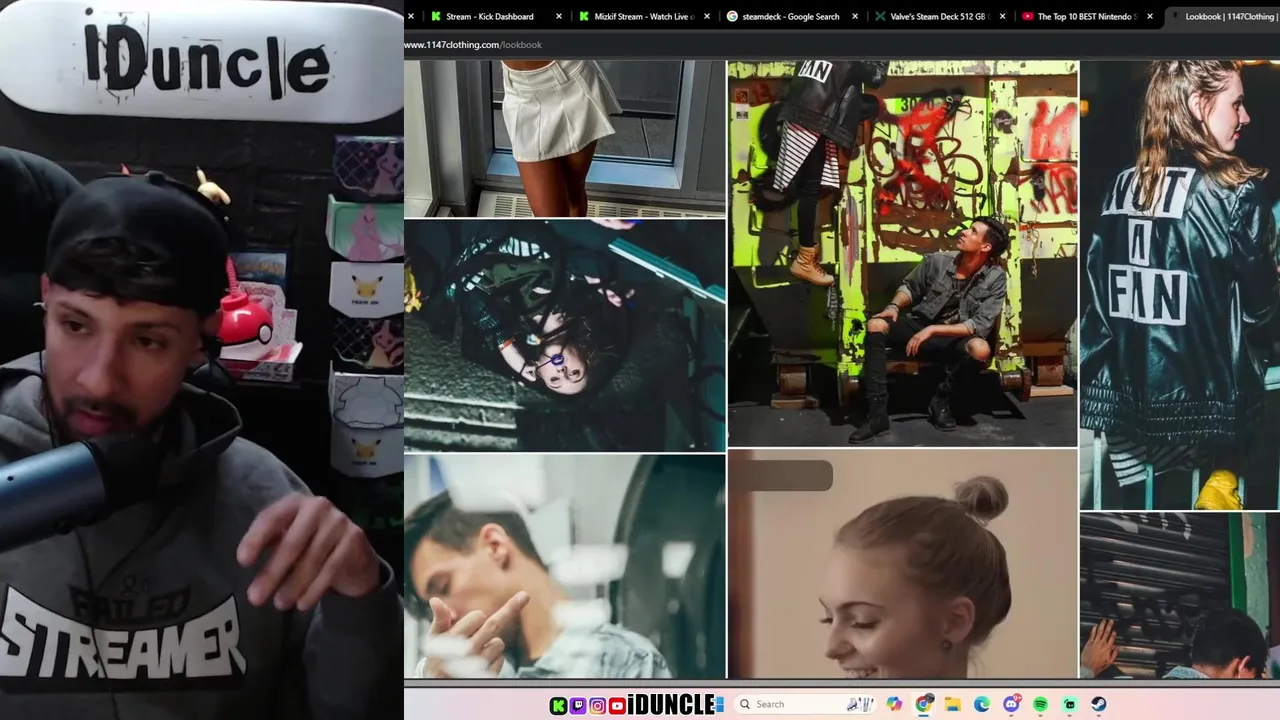Screen dimensions: 1280x720
Task: Select the Lookbook | 1147Clothing tab
Action: (1228, 16)
